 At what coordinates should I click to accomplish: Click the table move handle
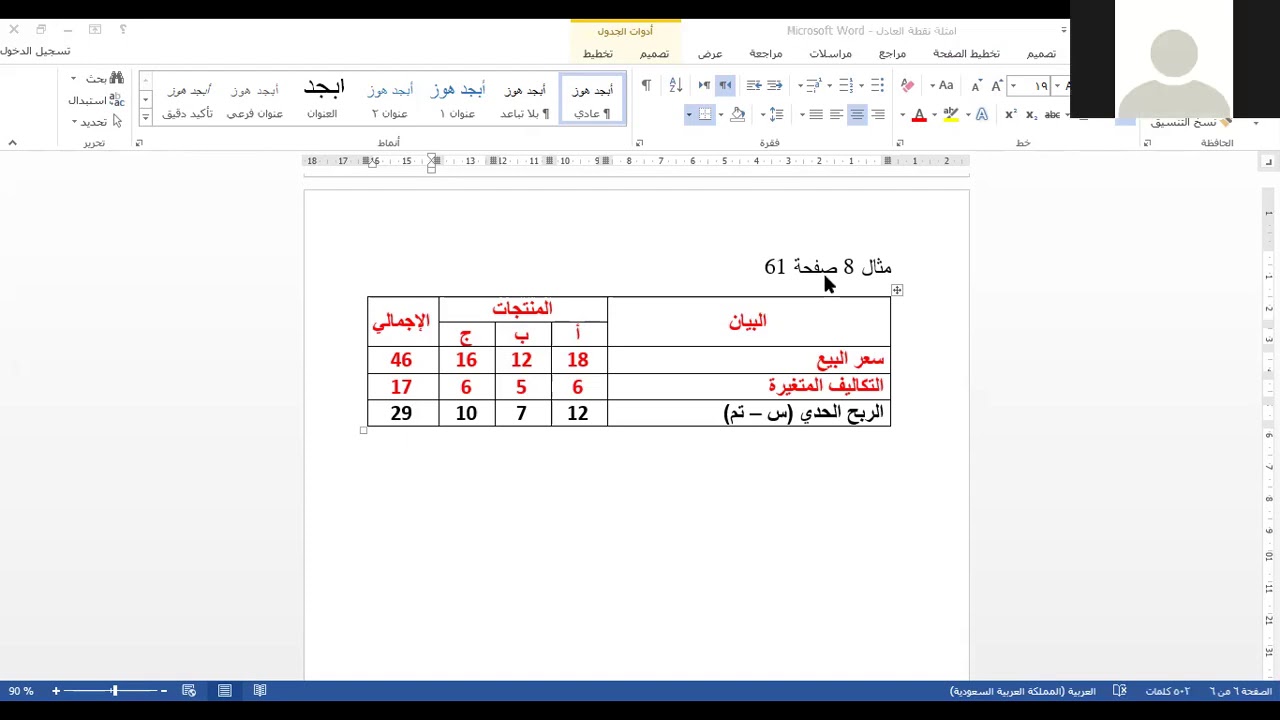pyautogui.click(x=897, y=290)
